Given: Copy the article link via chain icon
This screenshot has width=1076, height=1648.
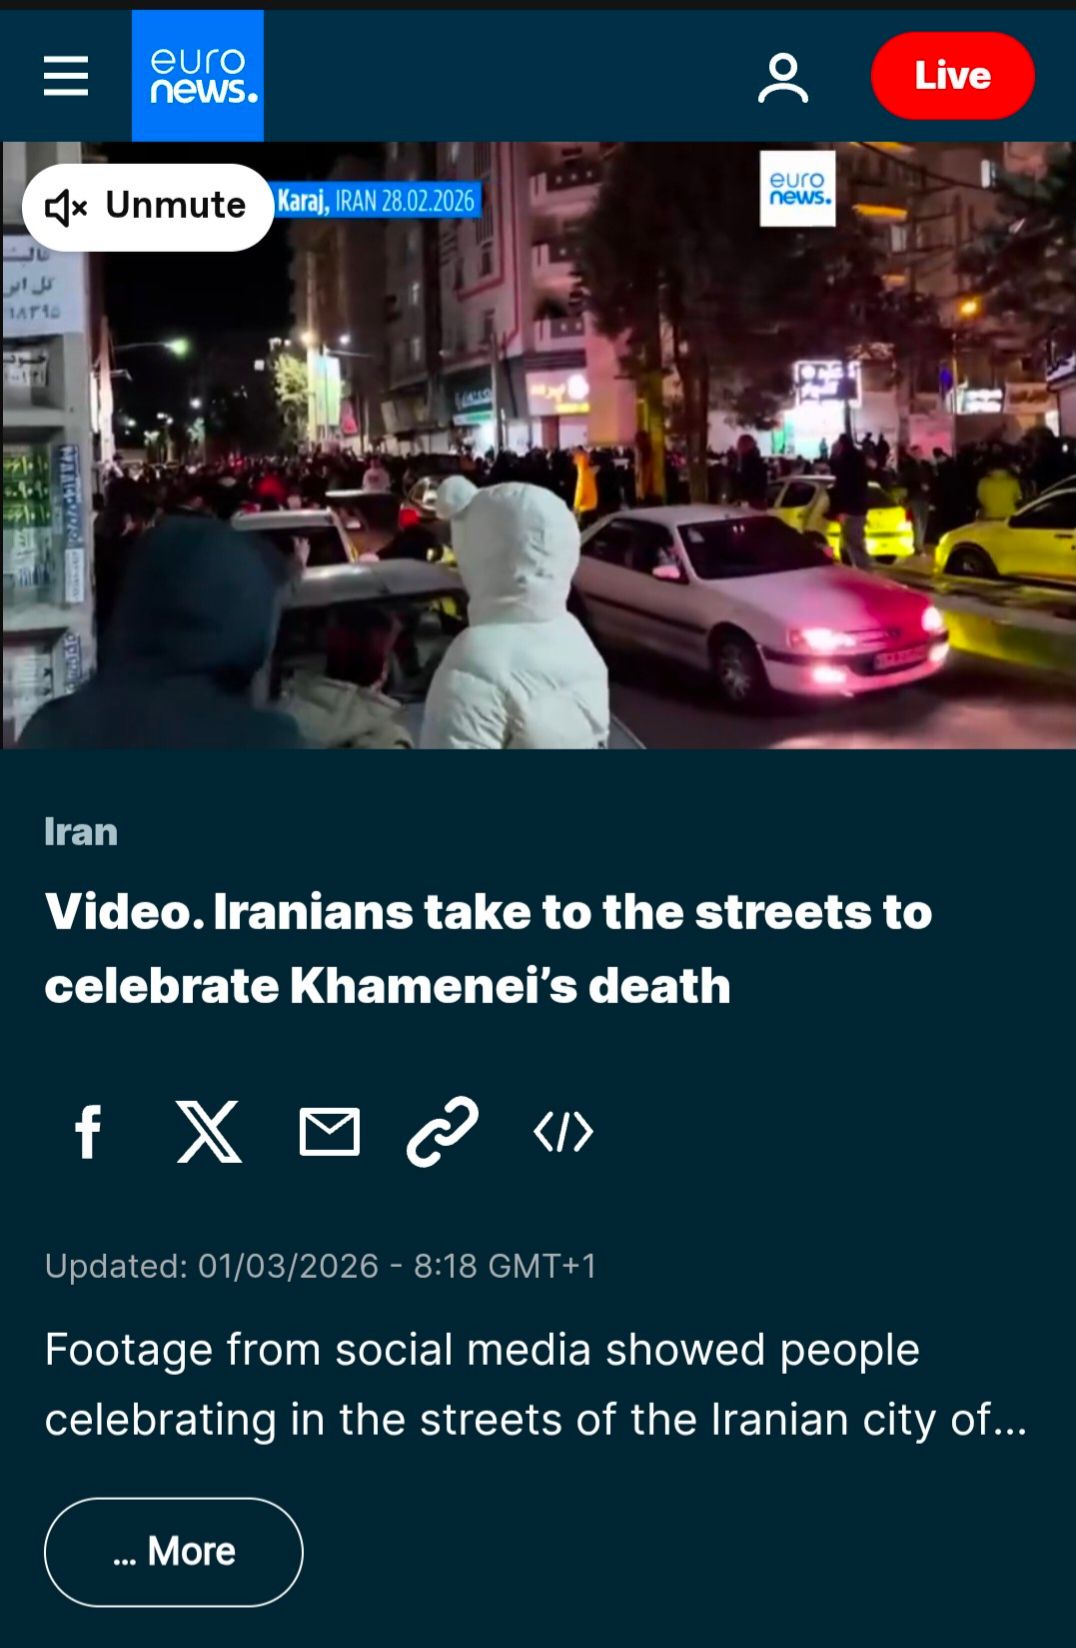Looking at the screenshot, I should [x=442, y=1132].
